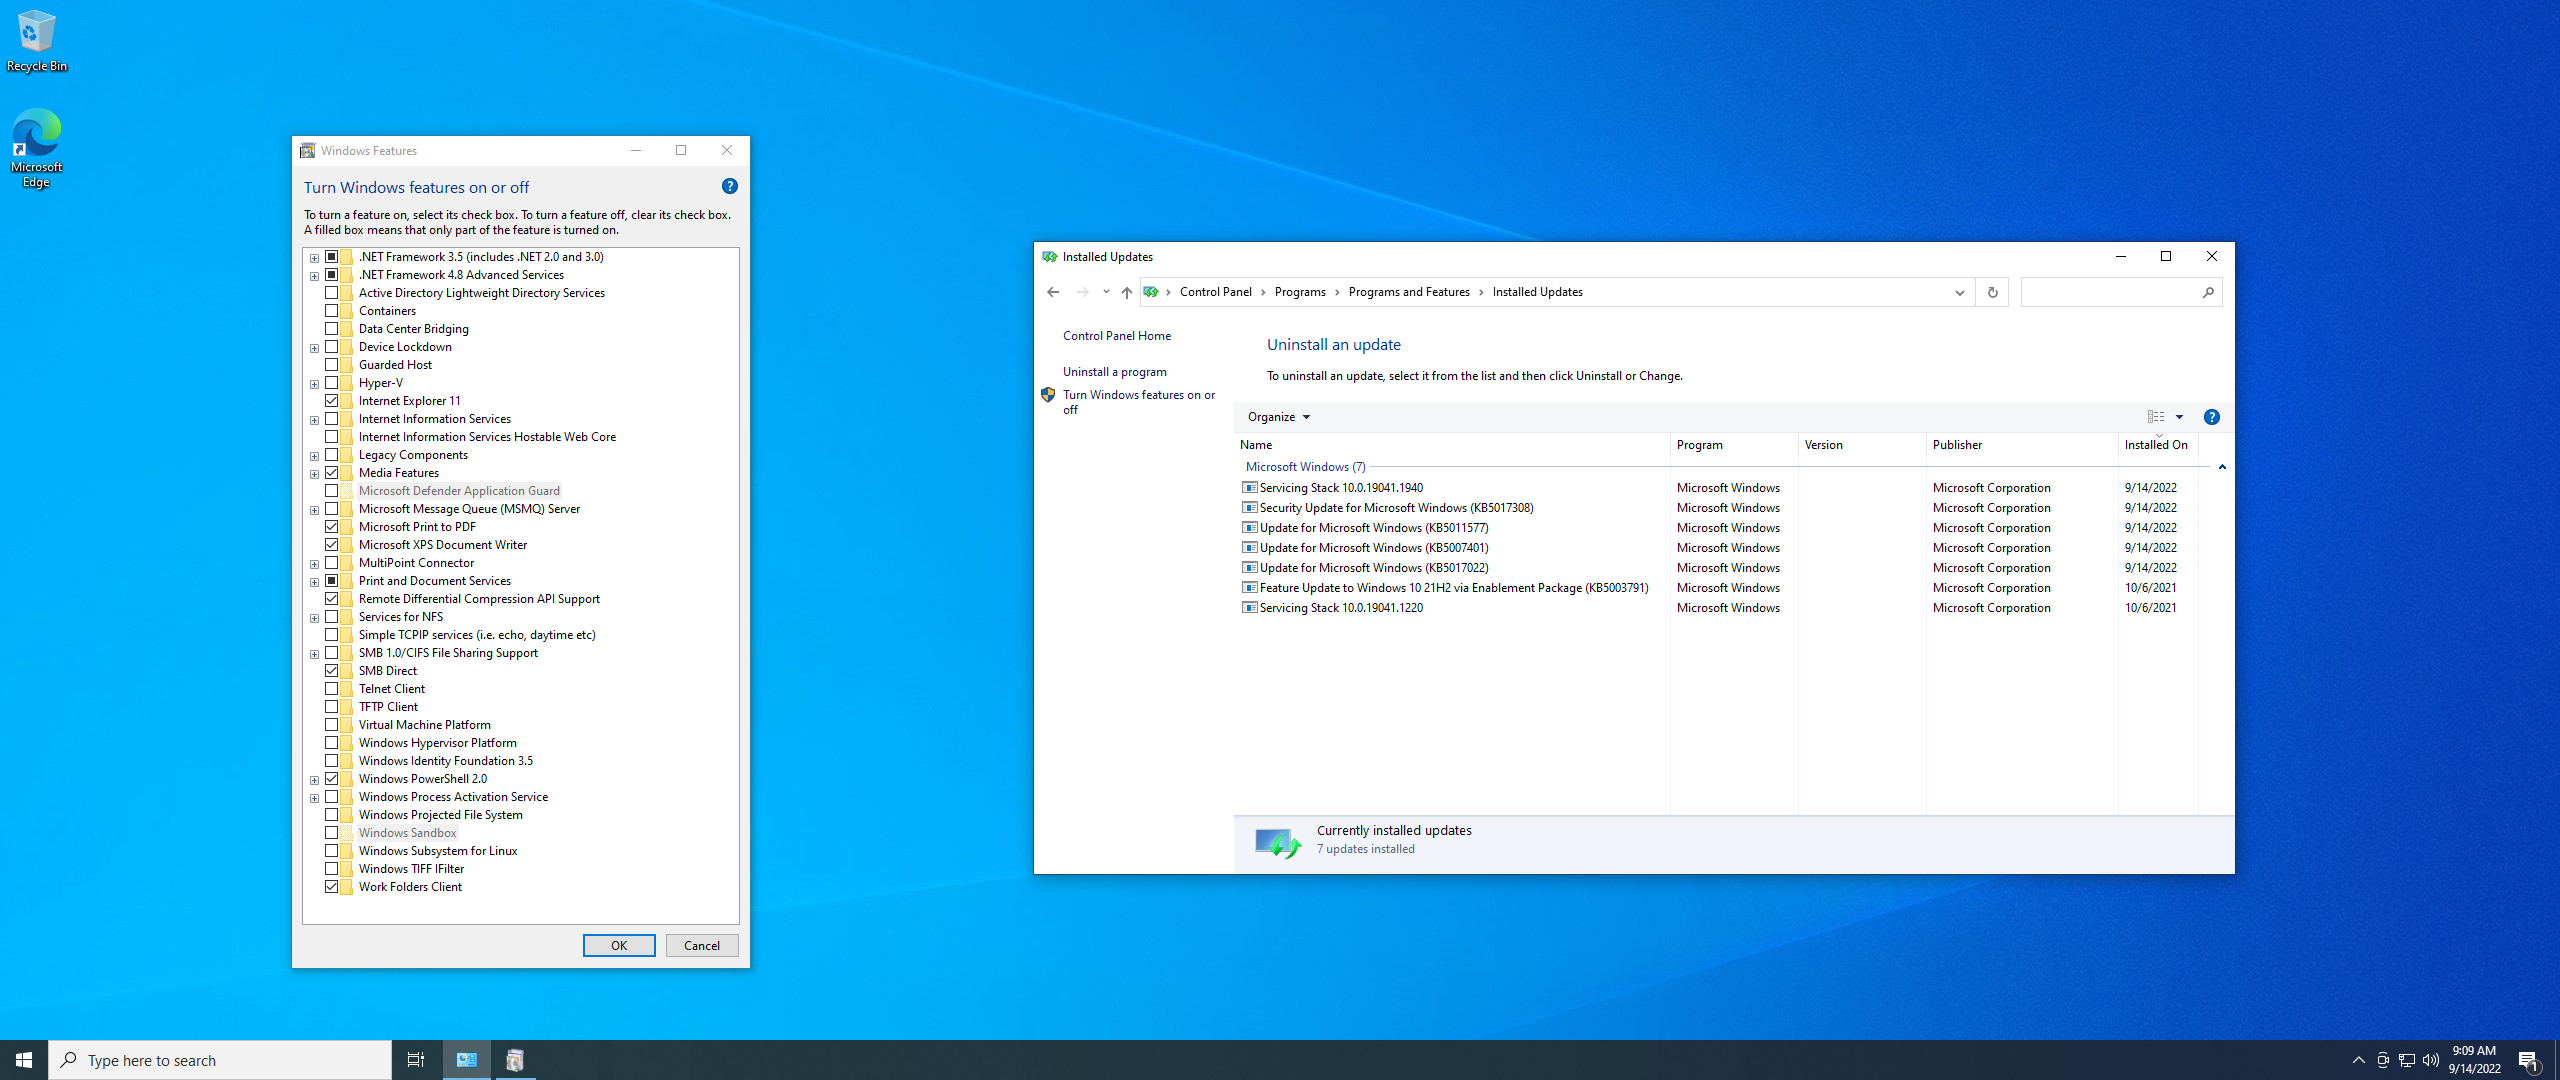This screenshot has width=2560, height=1080.
Task: Collapse the Microsoft Windows (7) group
Action: tap(2222, 467)
